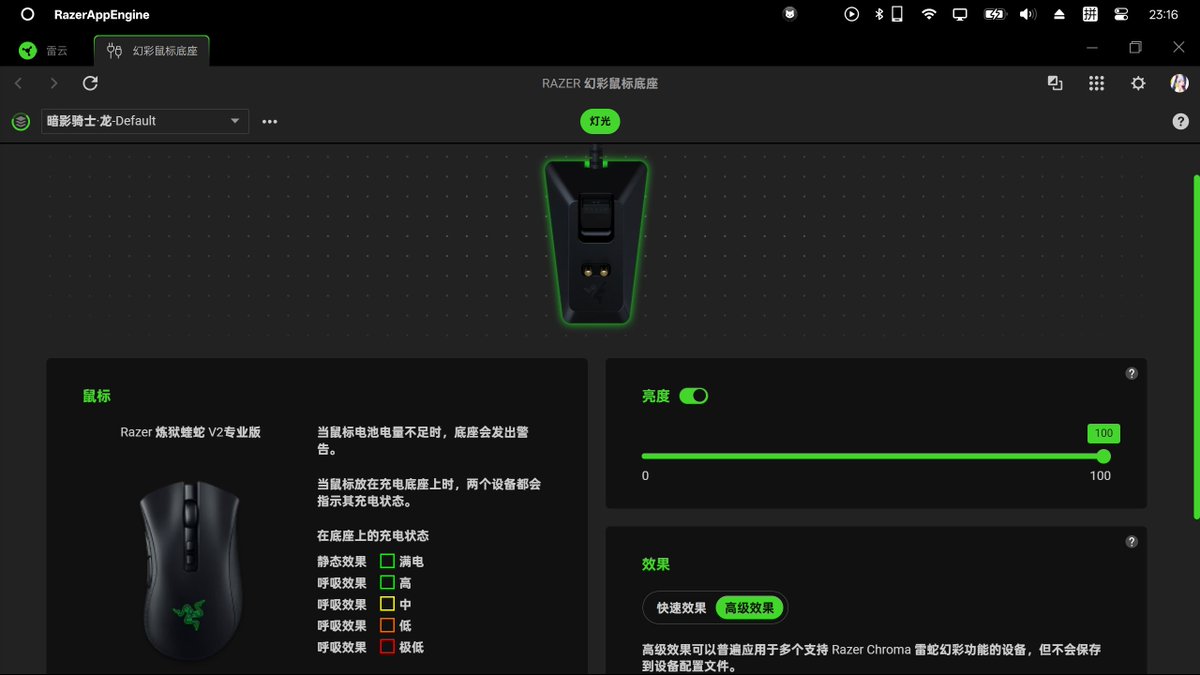This screenshot has width=1200, height=675.
Task: Open the apps grid icon
Action: click(1096, 84)
